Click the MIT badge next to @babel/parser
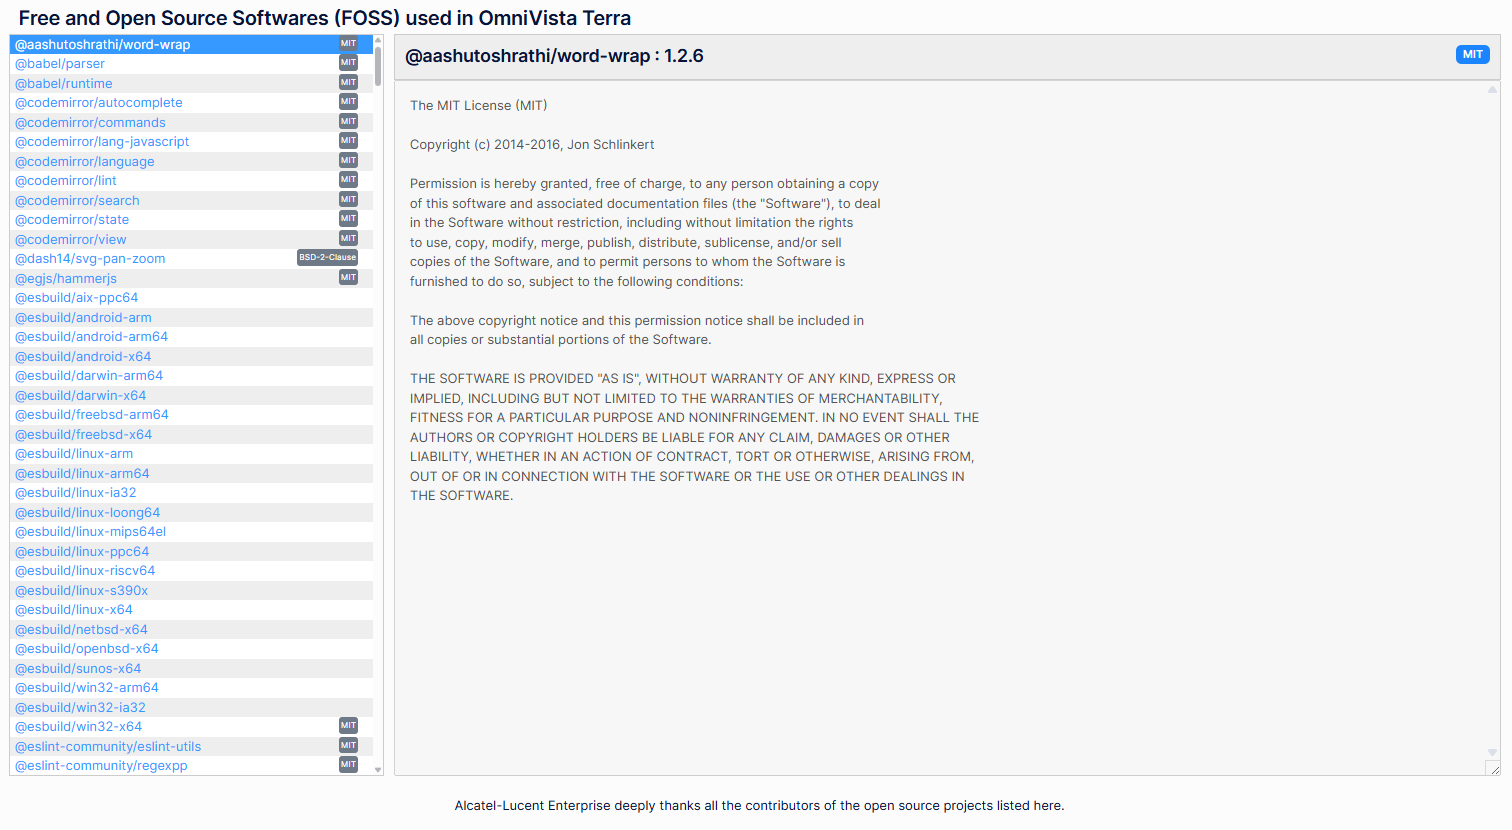The width and height of the screenshot is (1512, 830). click(x=348, y=63)
